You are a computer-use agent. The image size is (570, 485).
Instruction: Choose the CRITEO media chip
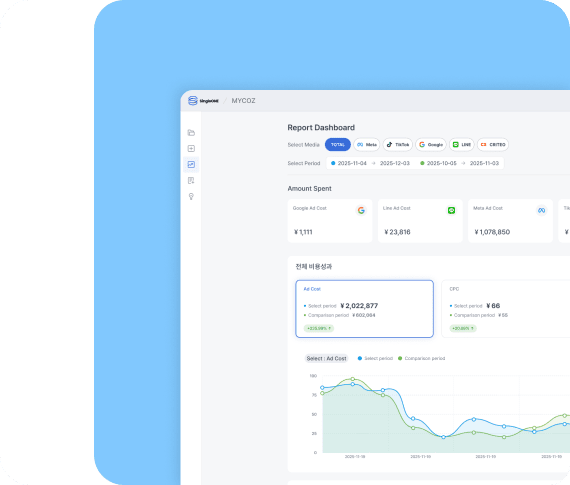tap(493, 144)
